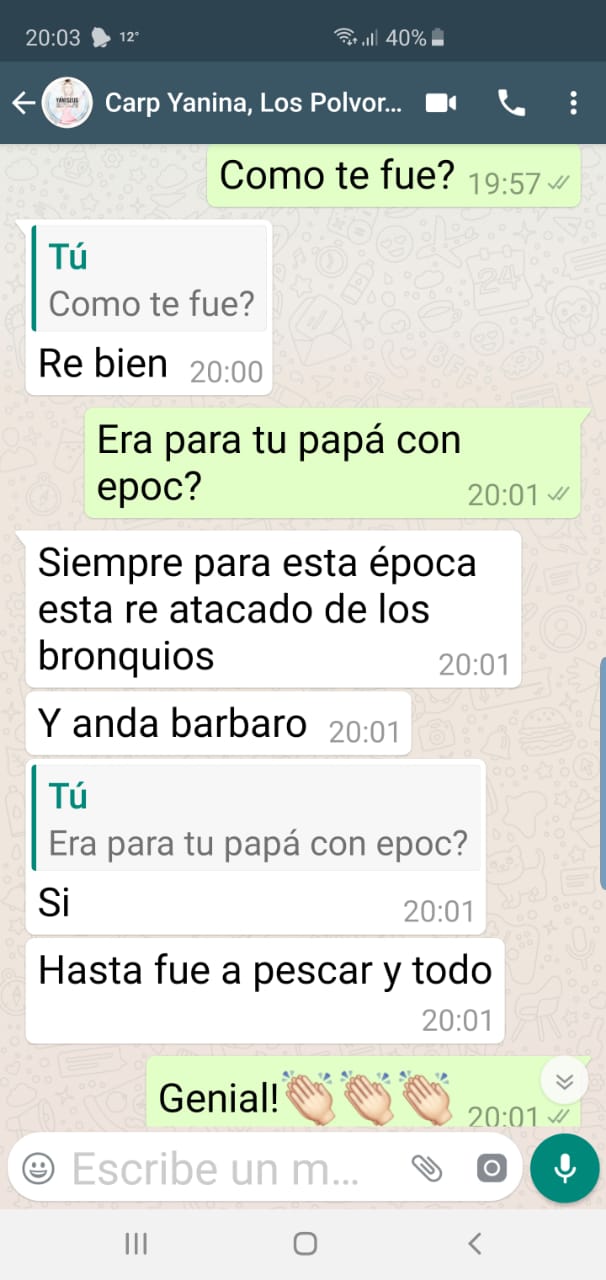This screenshot has width=606, height=1280.
Task: Tap the paperclip attach icon
Action: coord(427,1168)
